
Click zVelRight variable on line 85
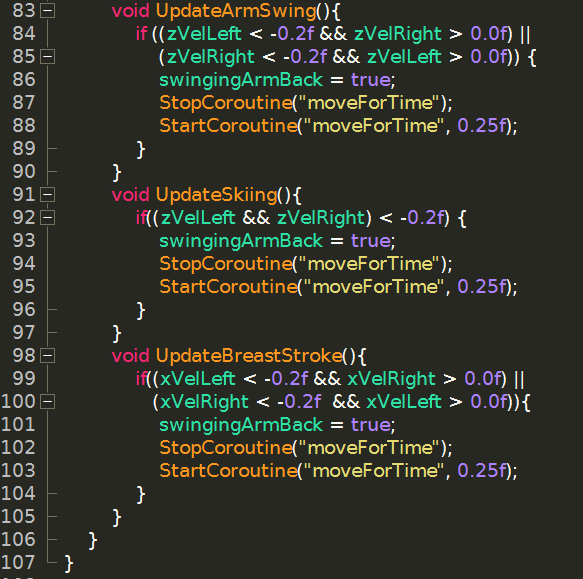click(210, 58)
